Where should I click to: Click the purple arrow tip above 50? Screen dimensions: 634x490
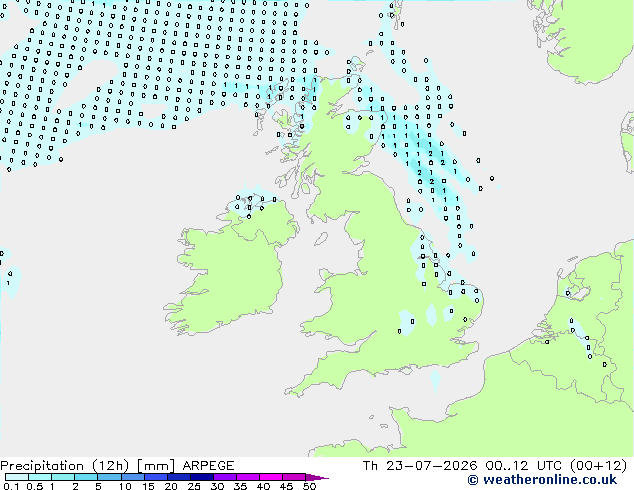tap(317, 477)
